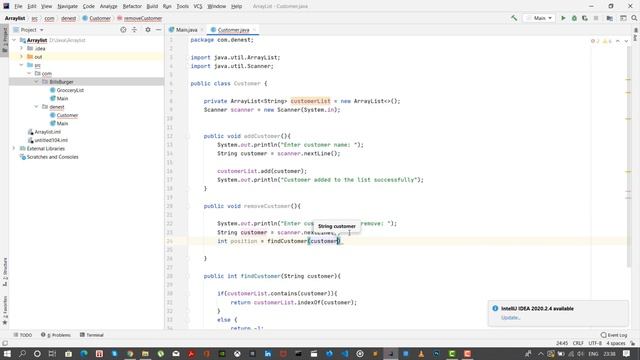Screen dimensions: 640x360
Task: Open Search Everywhere magnifier icon
Action: [634, 18]
